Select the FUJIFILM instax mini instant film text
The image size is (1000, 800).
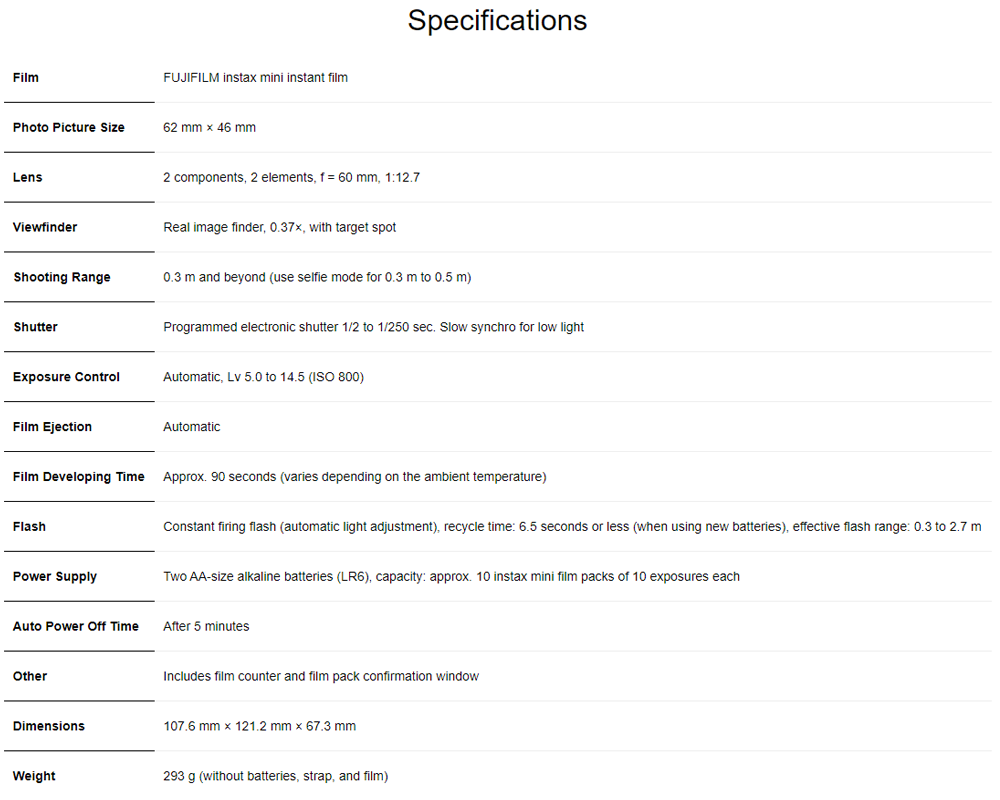(x=255, y=77)
